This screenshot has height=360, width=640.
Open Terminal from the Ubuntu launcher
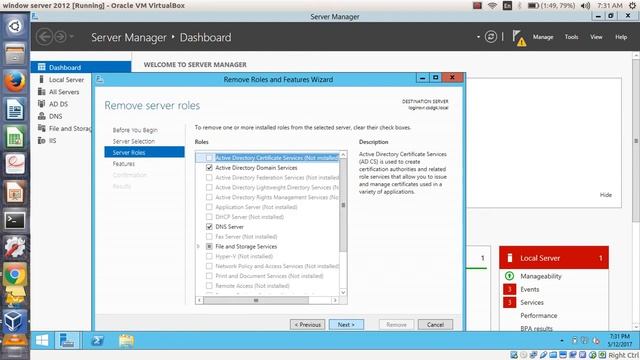[15, 220]
